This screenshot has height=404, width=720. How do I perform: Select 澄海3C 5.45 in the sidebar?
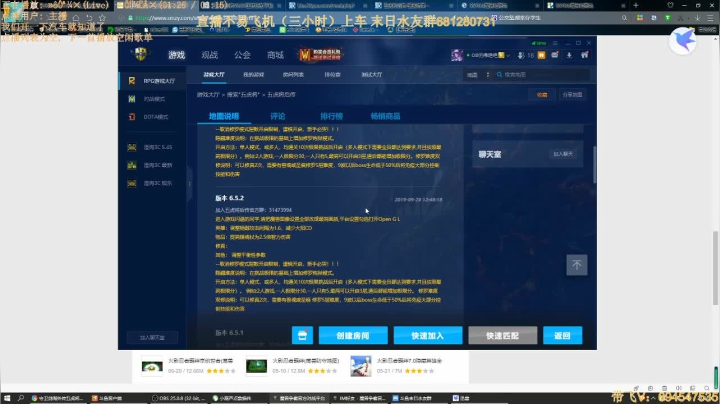tap(152, 147)
